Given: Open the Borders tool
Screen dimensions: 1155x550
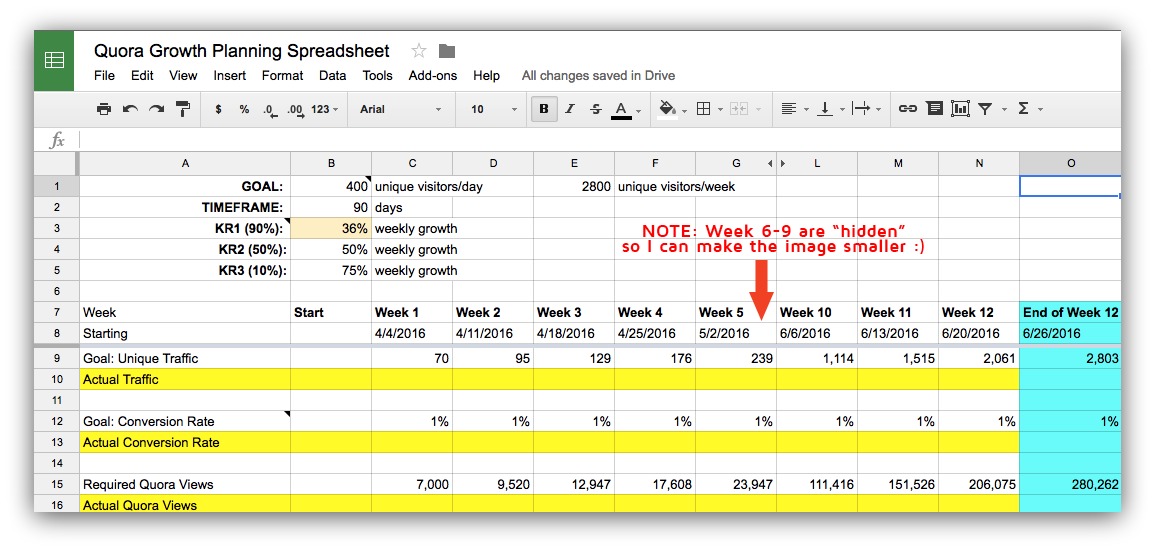Looking at the screenshot, I should (x=703, y=109).
